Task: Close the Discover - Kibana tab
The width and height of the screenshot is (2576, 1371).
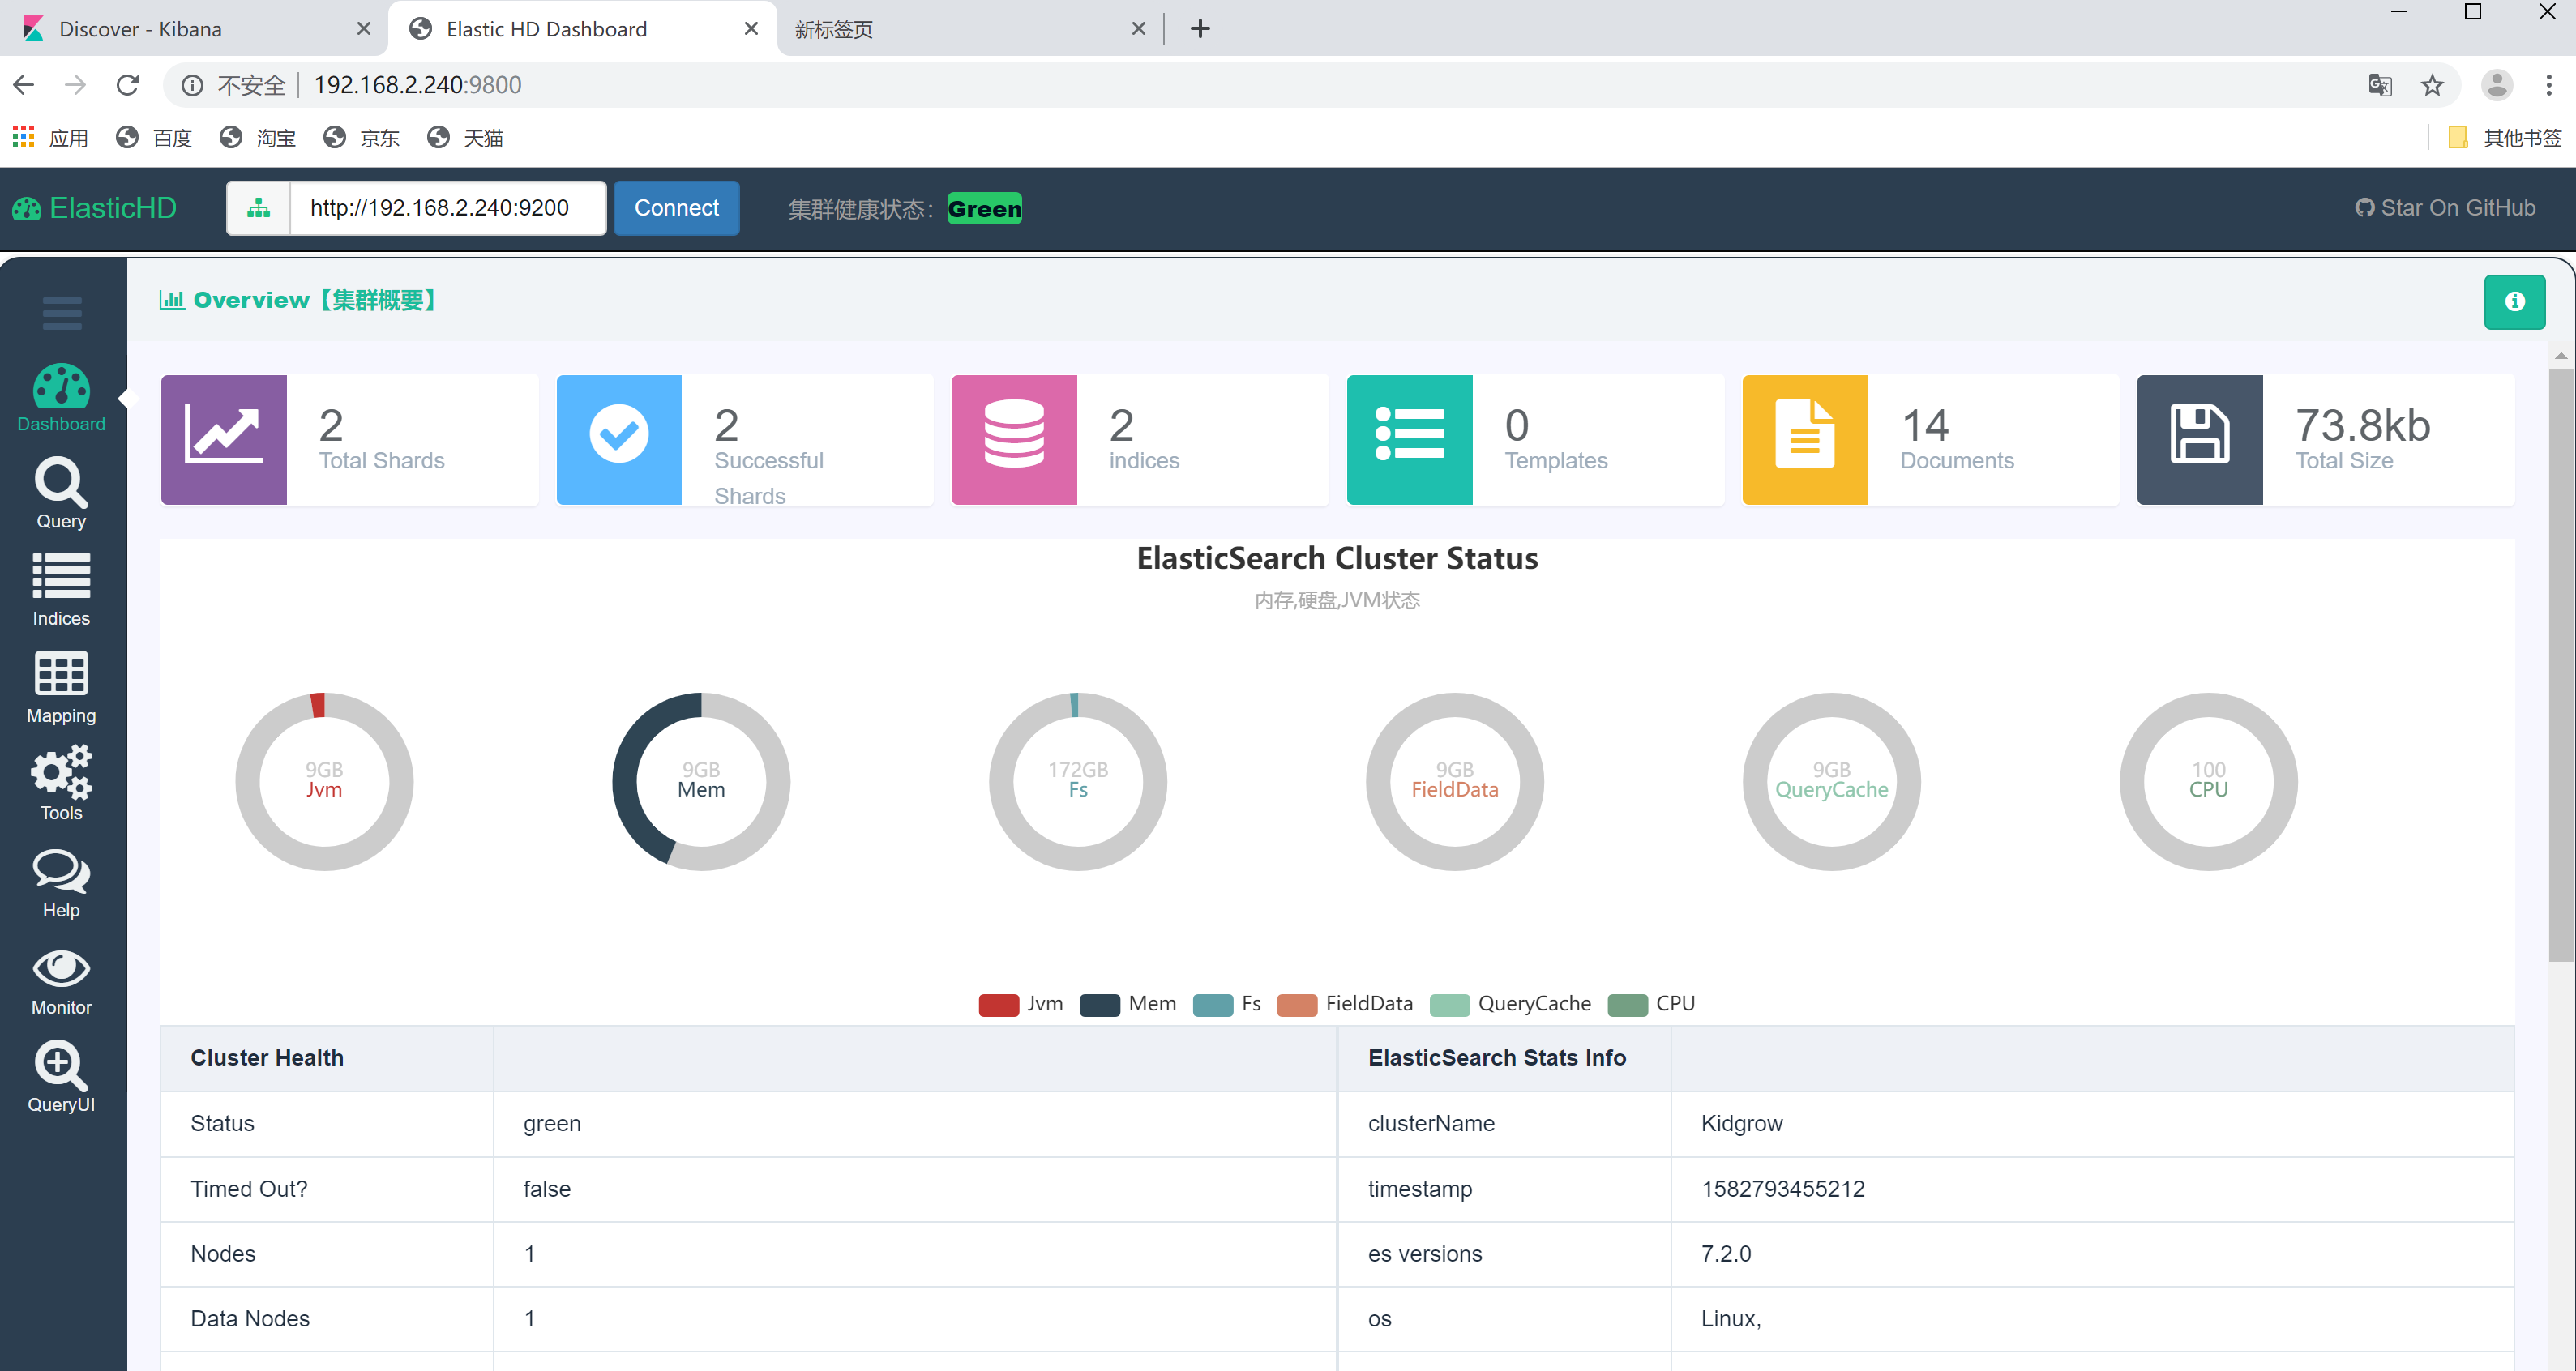Action: tap(364, 29)
